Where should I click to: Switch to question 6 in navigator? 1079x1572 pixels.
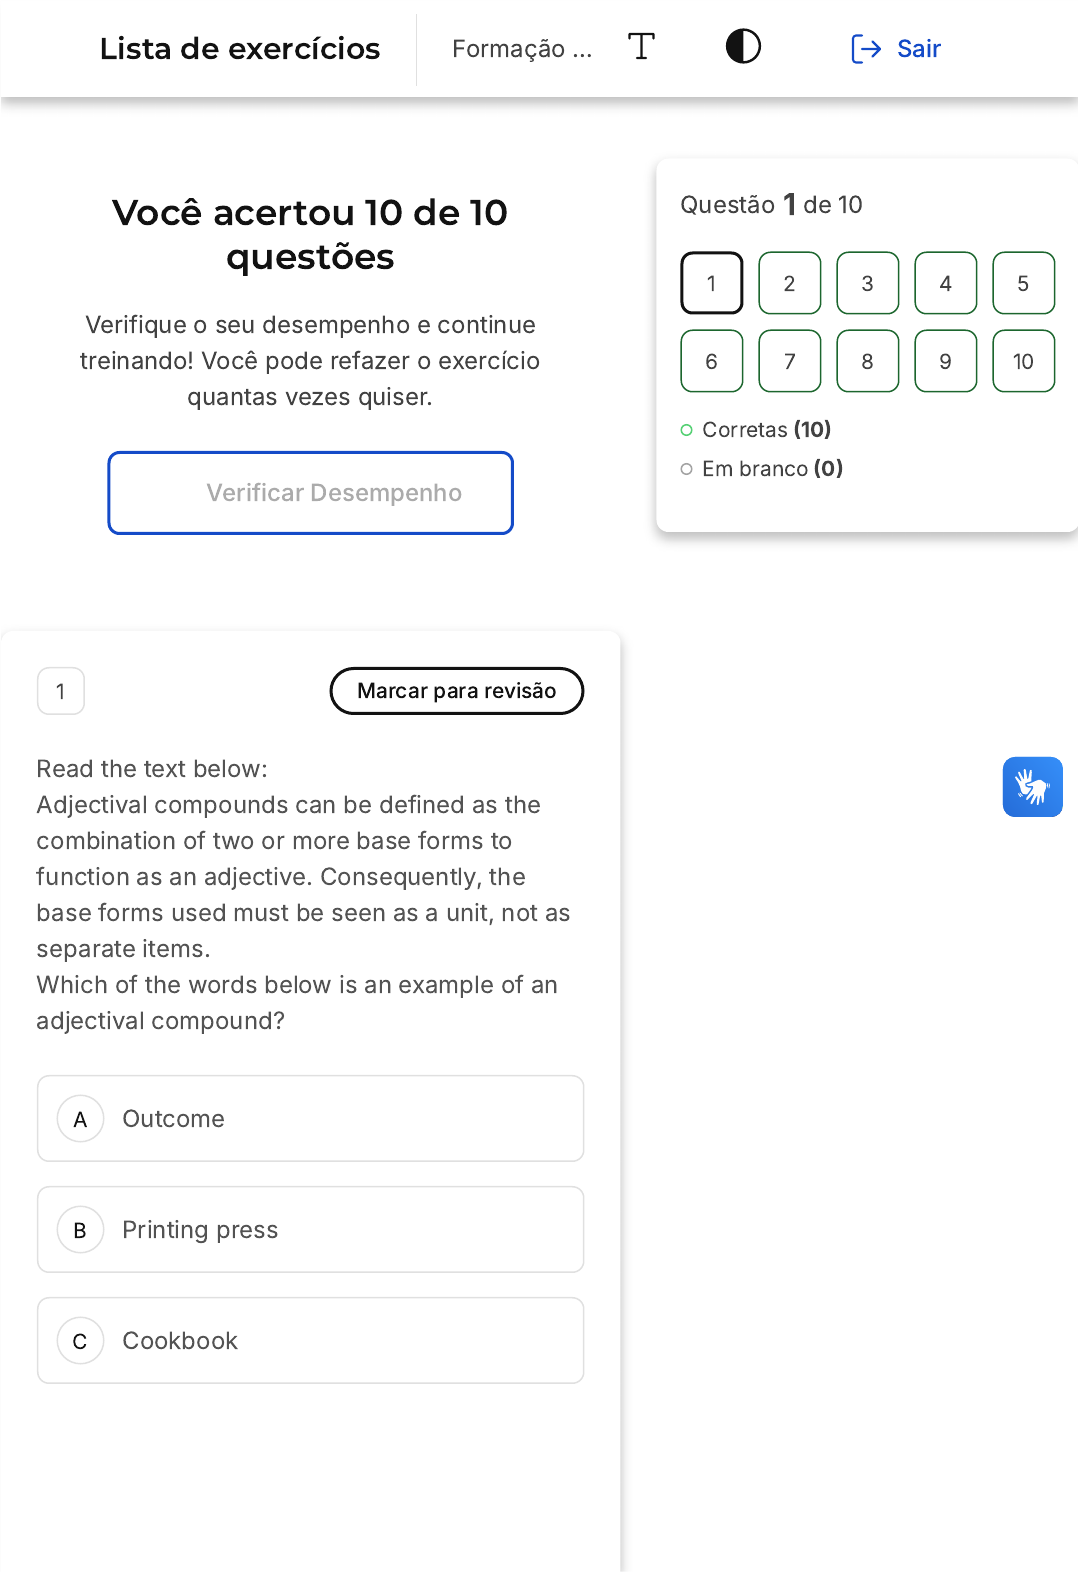[x=711, y=361]
